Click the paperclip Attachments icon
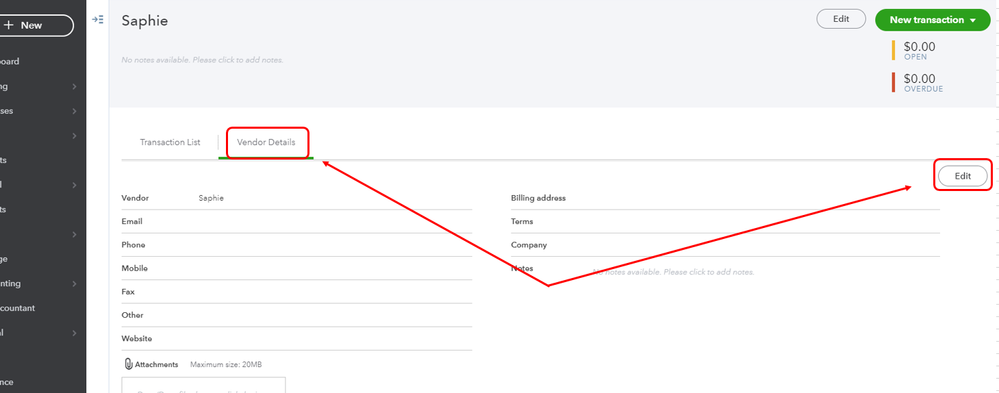 click(x=128, y=364)
